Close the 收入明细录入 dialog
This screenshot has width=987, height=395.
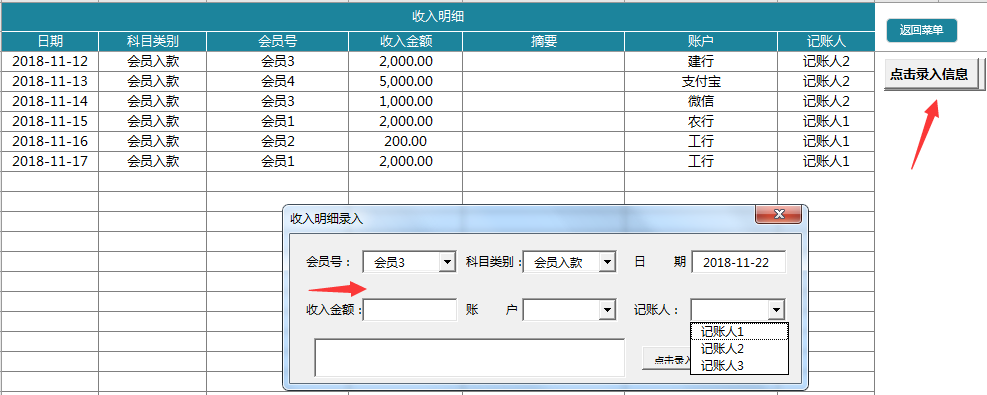pos(779,214)
